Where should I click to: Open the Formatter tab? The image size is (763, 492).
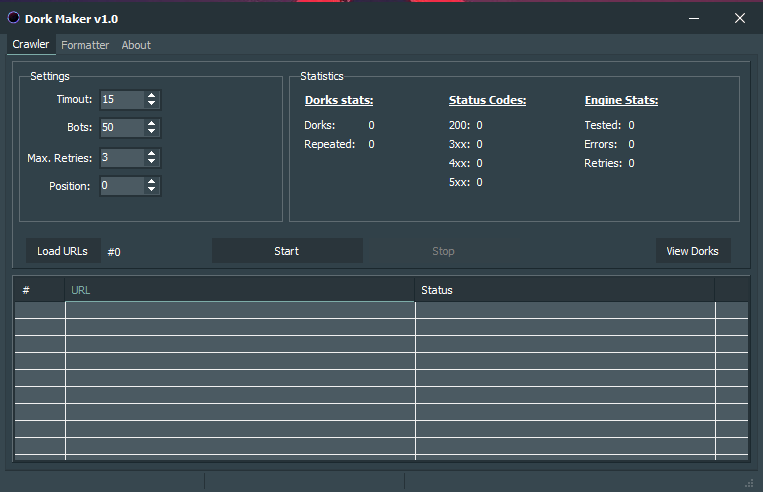point(85,45)
